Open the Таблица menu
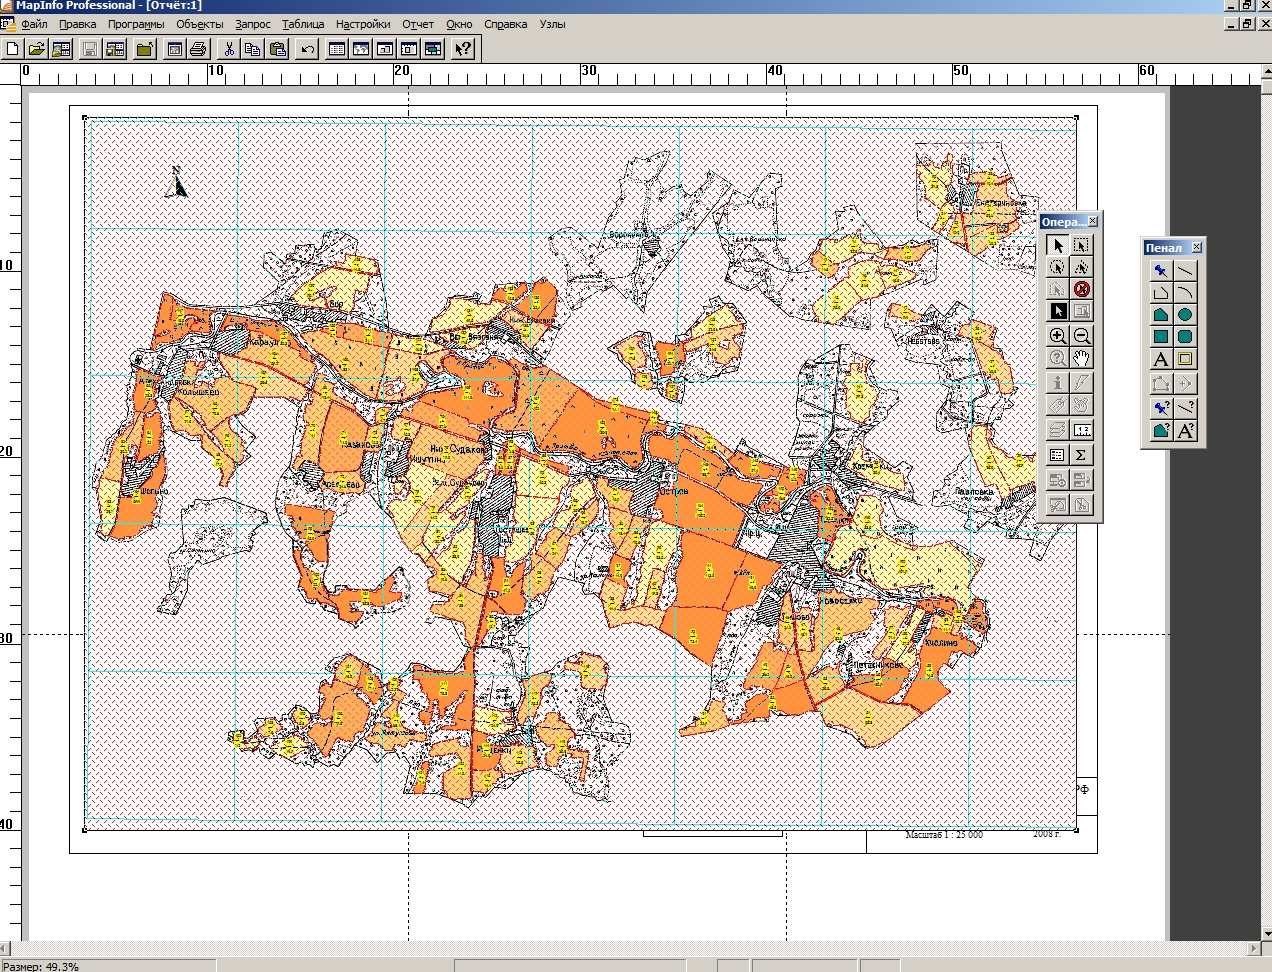The width and height of the screenshot is (1272, 972). click(x=303, y=24)
